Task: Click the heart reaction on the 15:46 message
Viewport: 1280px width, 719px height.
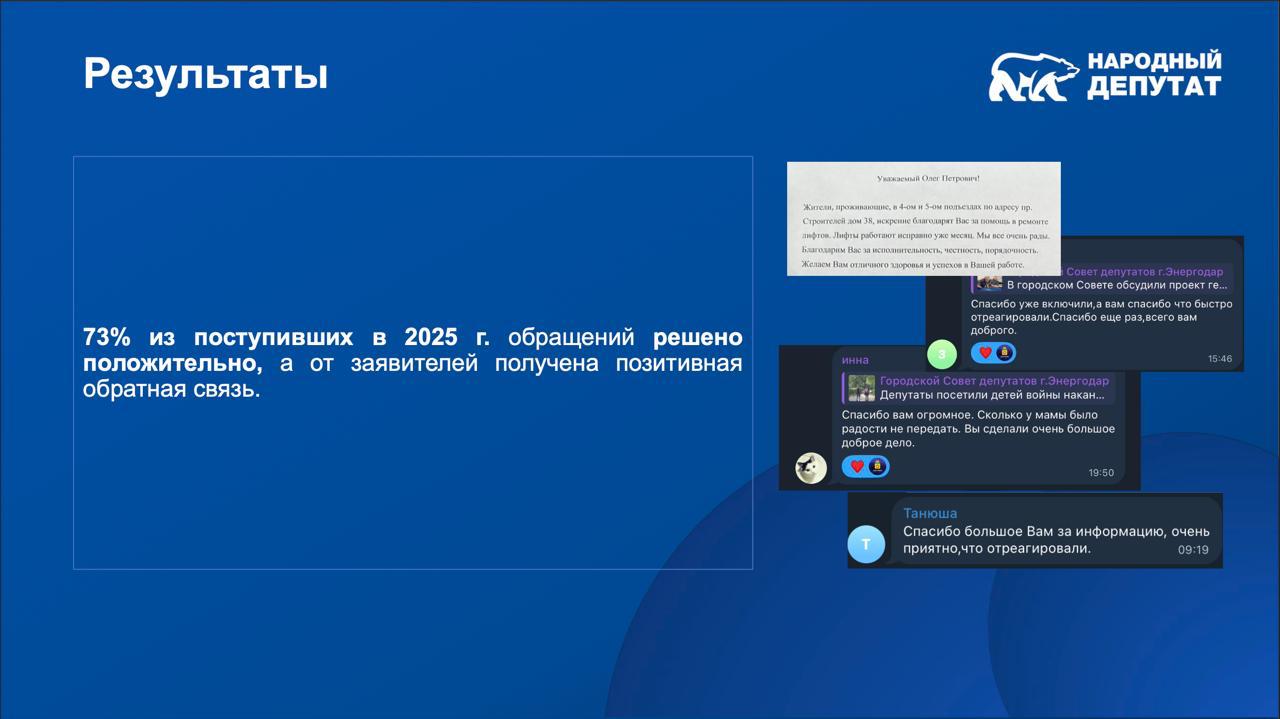Action: point(985,353)
